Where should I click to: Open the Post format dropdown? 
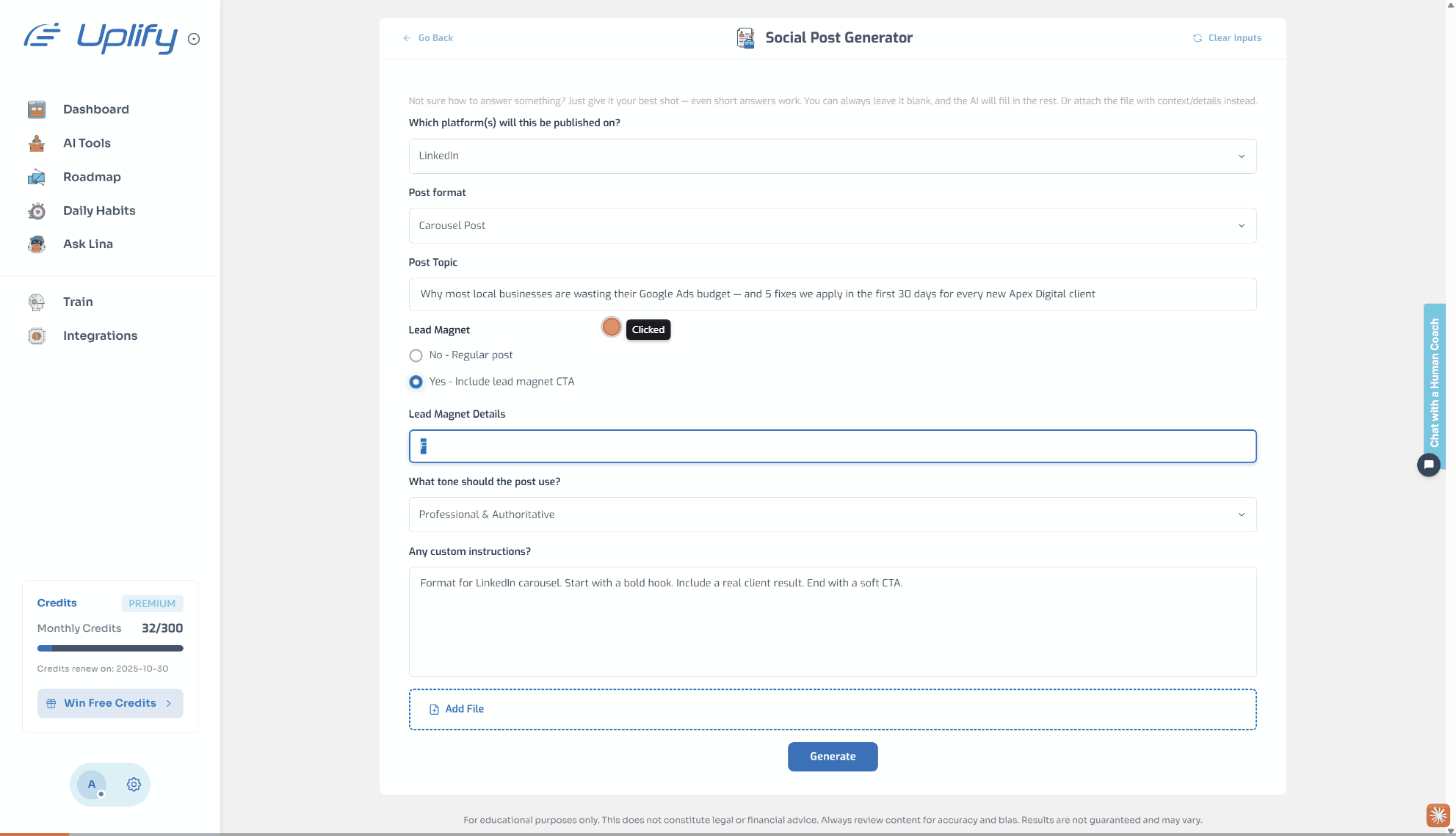[x=832, y=226]
